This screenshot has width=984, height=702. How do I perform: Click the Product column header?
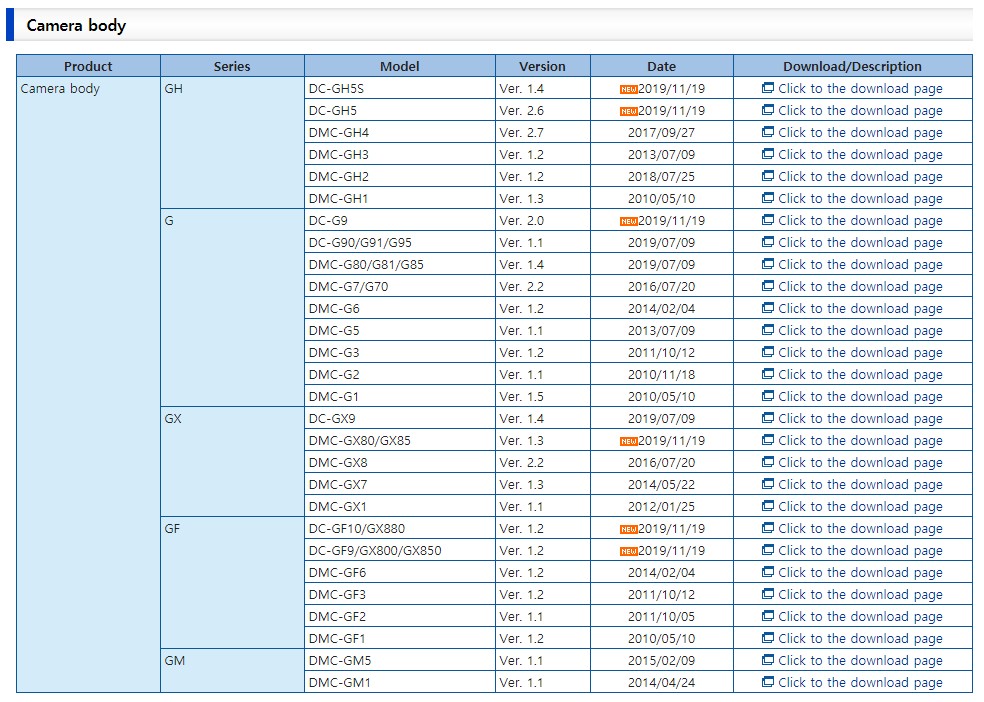[x=88, y=66]
